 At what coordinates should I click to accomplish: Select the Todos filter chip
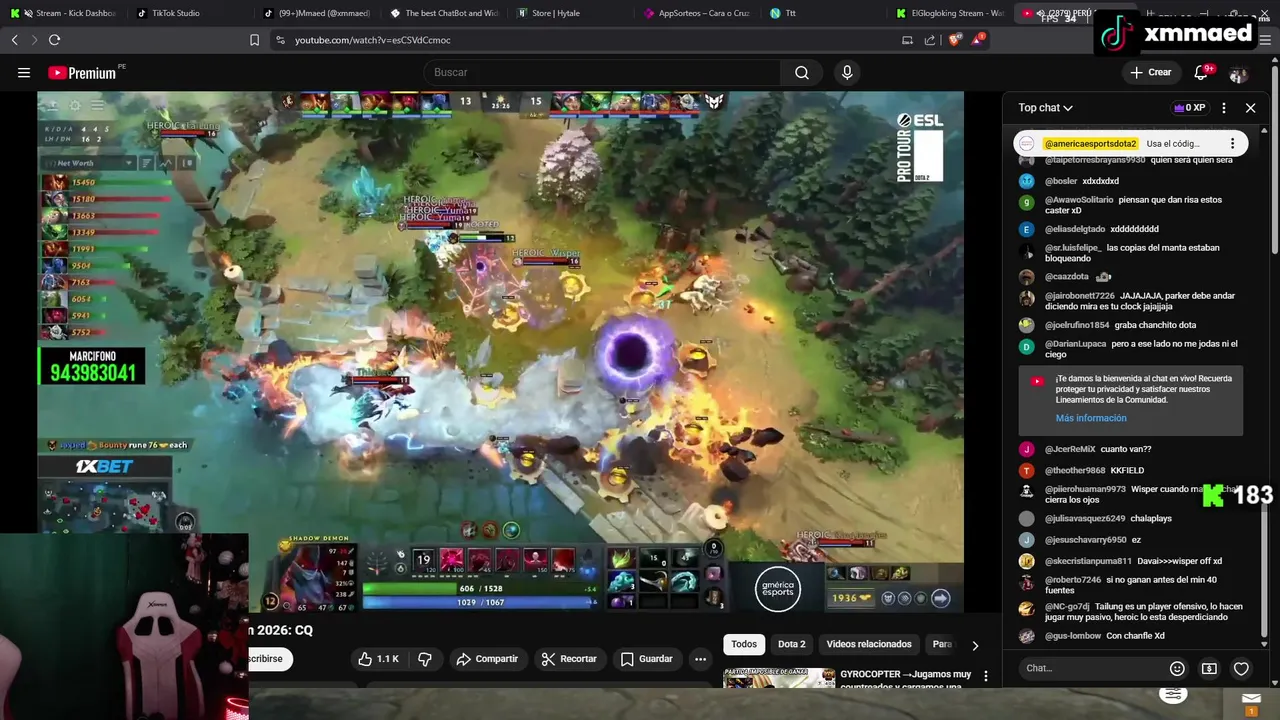coord(744,644)
